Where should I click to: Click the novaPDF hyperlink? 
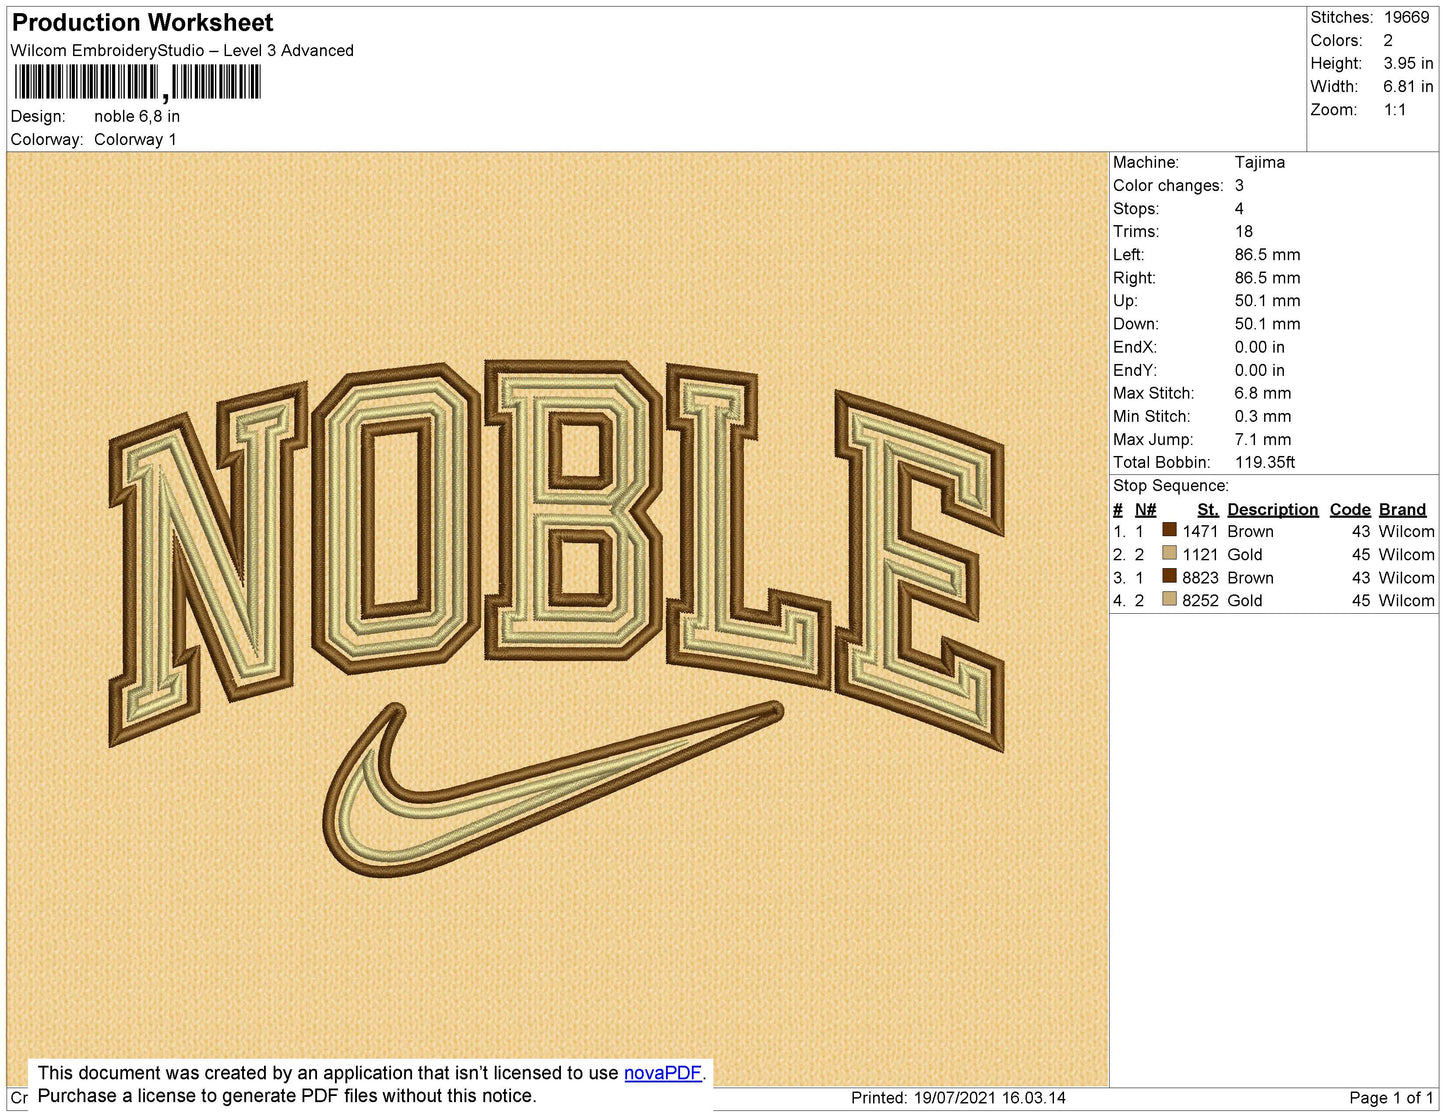click(663, 1073)
